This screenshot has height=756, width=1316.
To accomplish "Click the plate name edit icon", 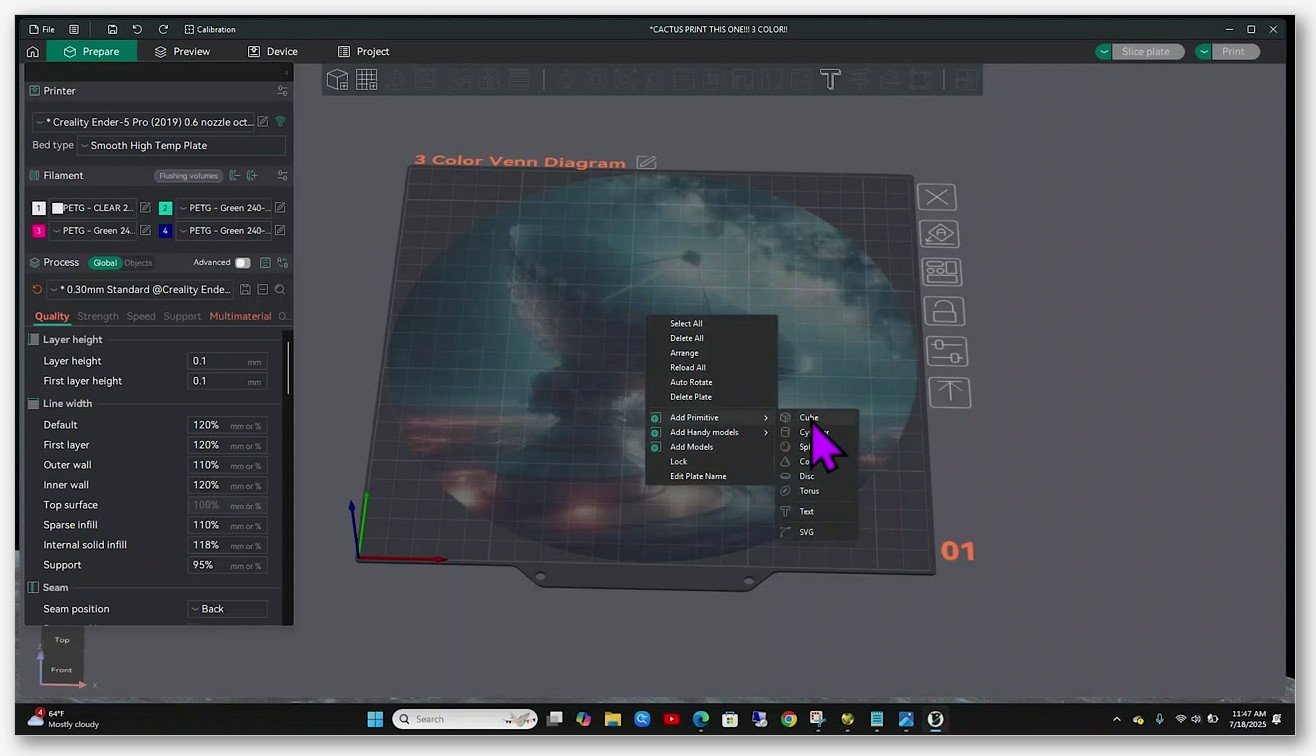I will point(647,162).
